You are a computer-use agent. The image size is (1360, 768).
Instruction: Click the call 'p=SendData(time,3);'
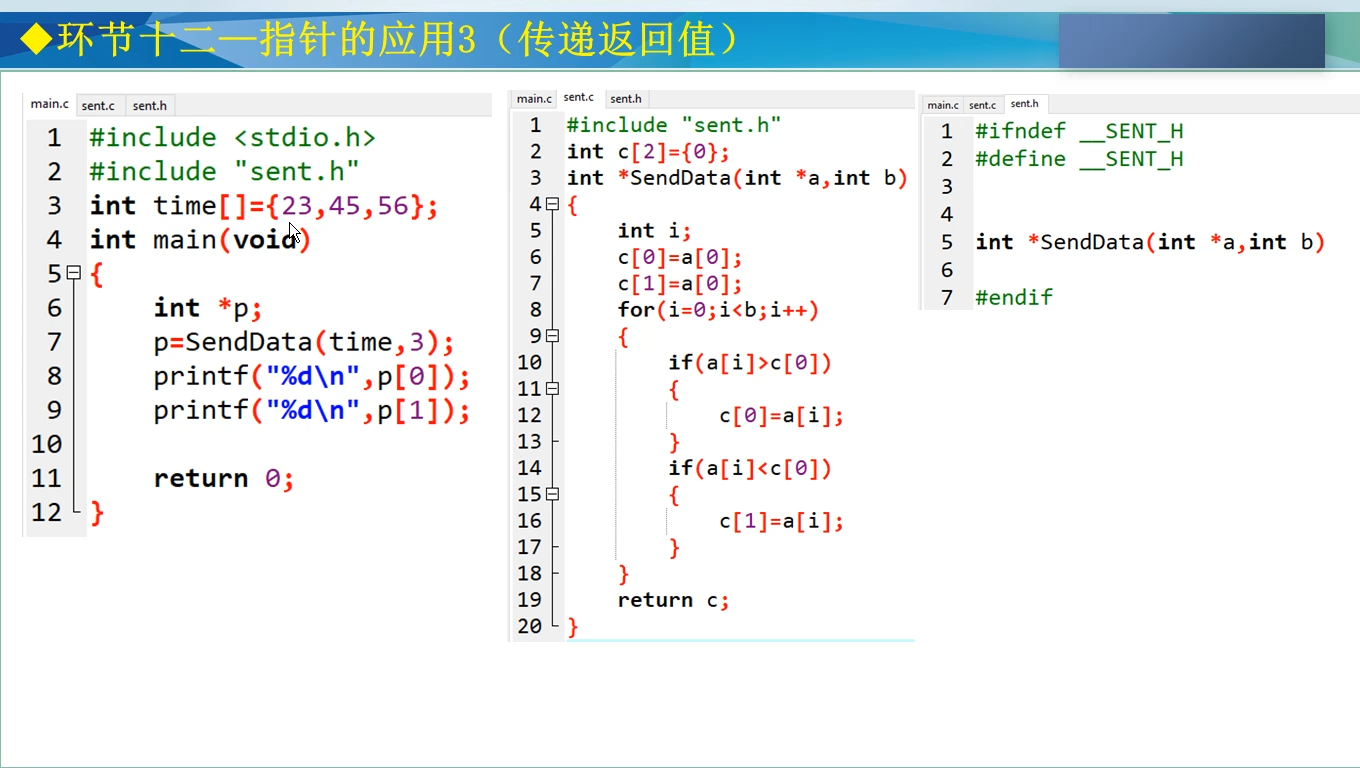304,342
